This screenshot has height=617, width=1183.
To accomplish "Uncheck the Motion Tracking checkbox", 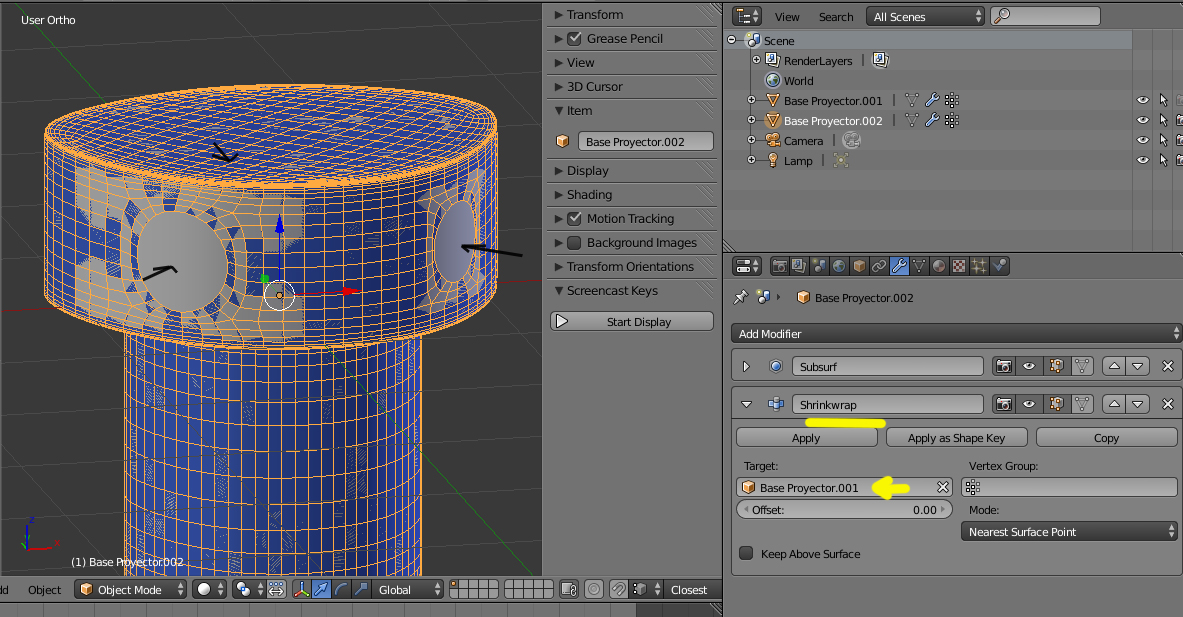I will pyautogui.click(x=574, y=219).
